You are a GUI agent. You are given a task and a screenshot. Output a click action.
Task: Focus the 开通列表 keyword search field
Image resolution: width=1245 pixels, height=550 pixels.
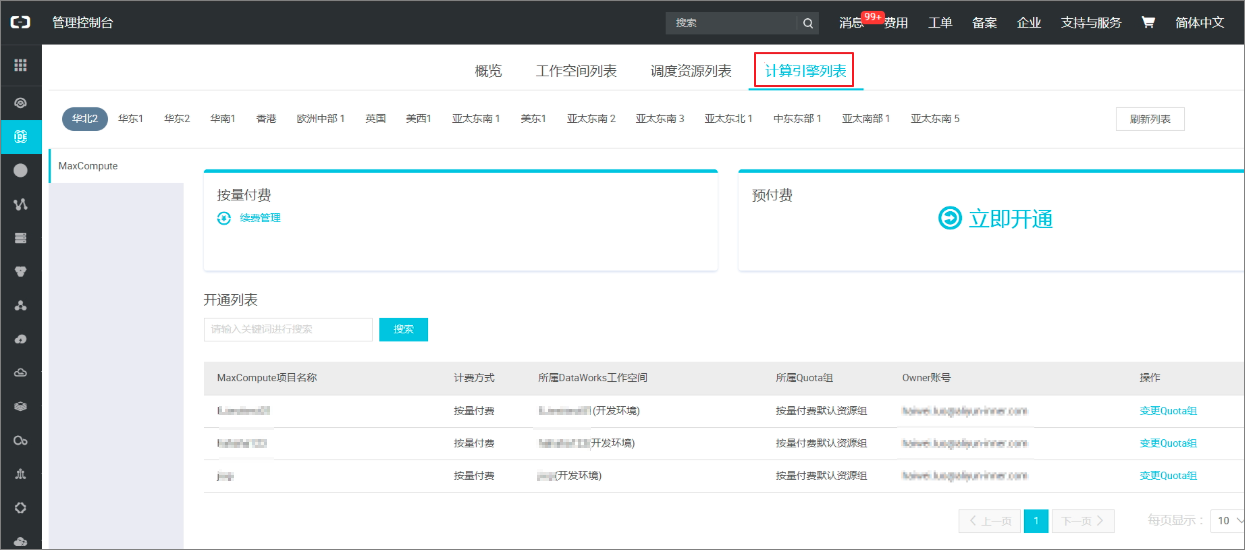288,329
